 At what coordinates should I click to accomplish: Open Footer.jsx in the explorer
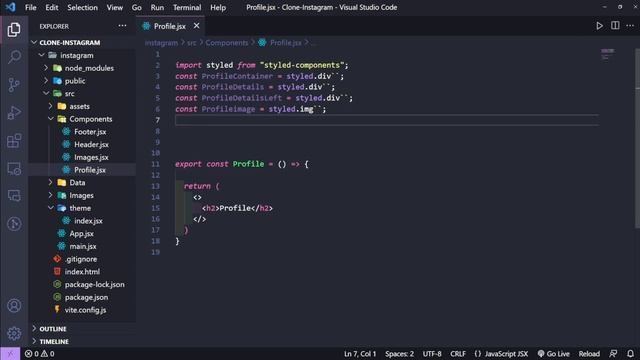point(90,131)
